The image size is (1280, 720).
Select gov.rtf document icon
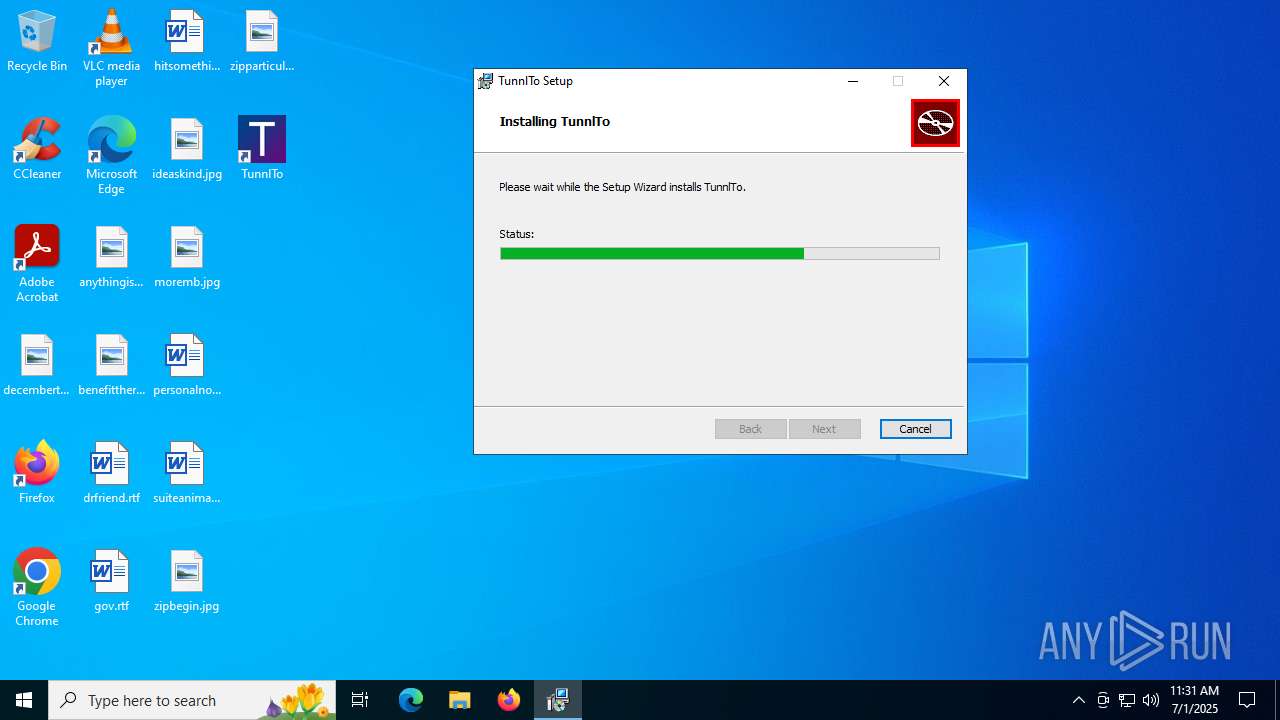click(111, 581)
